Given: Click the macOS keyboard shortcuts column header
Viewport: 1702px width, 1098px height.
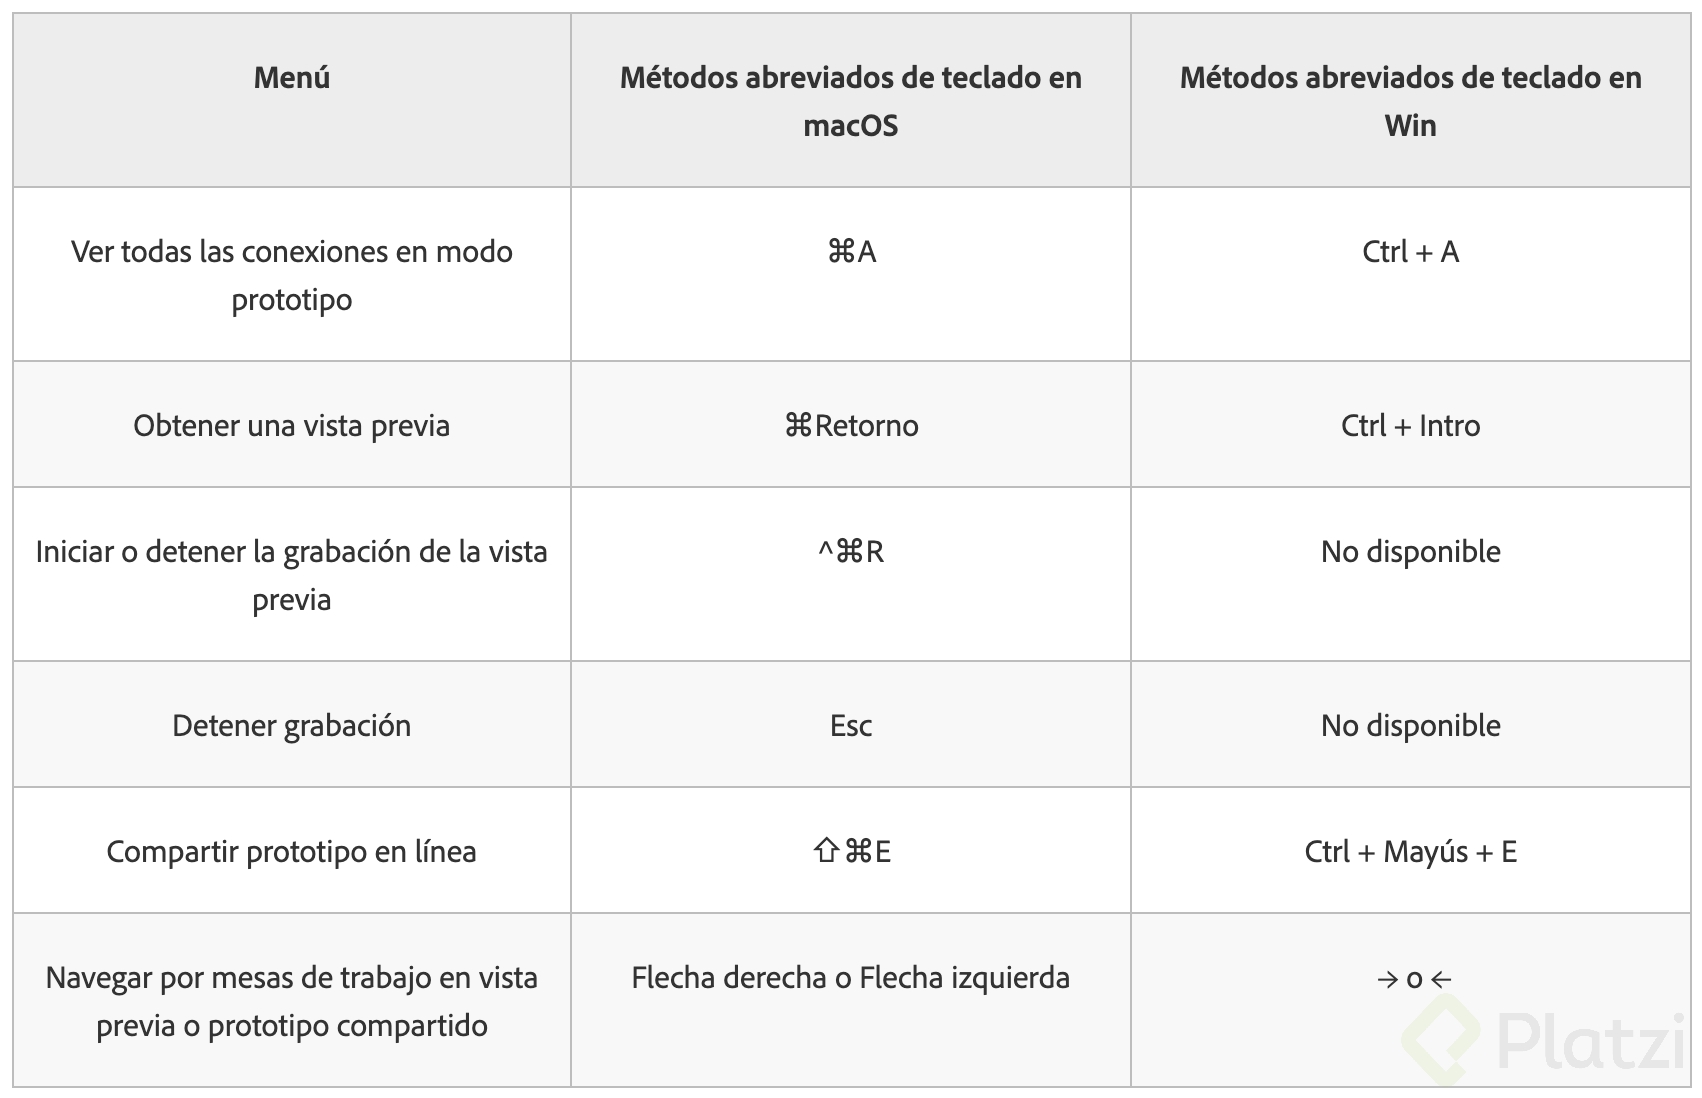Looking at the screenshot, I should (851, 100).
